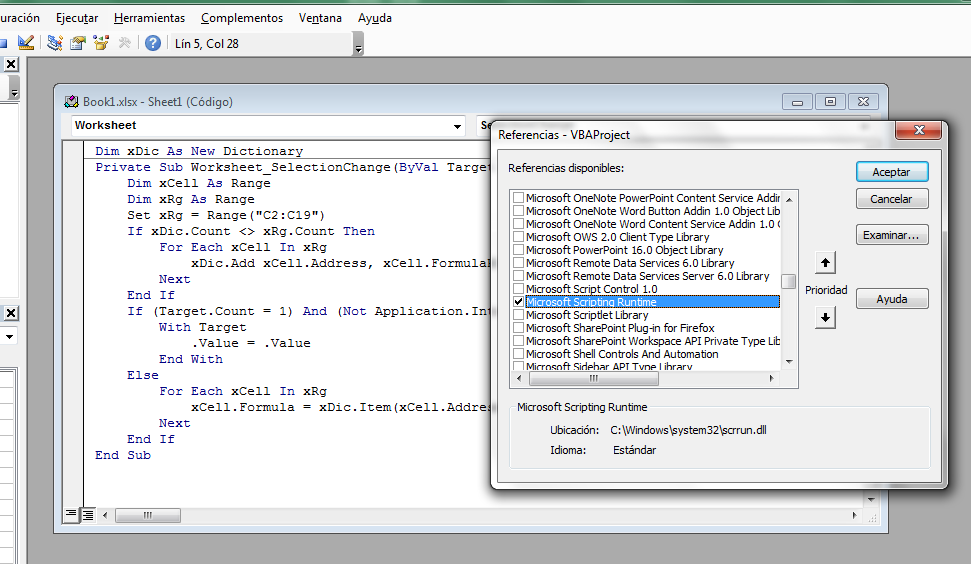Screen dimensions: 971x564
Task: Move reference priority down with arrow
Action: coord(825,318)
